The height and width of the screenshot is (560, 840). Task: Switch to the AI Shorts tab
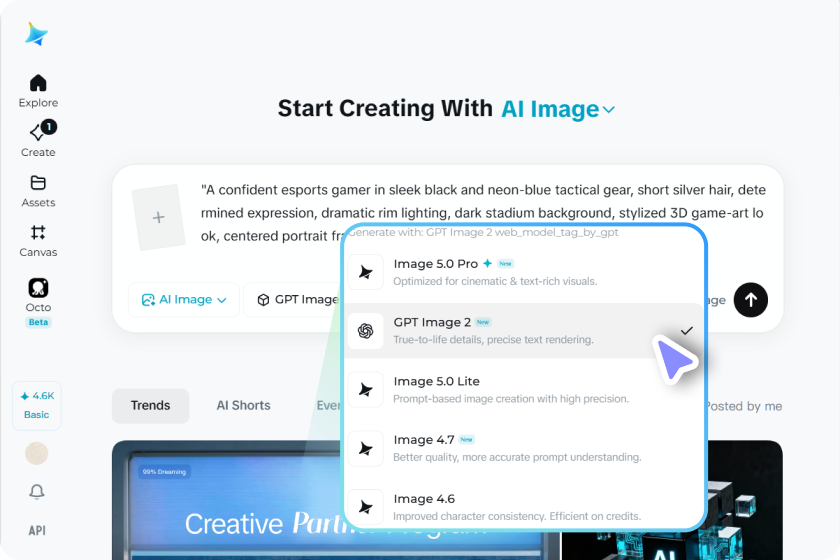point(243,406)
